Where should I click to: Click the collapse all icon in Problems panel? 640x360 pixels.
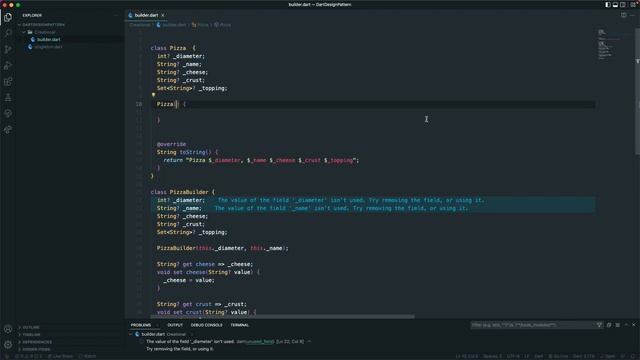[609, 325]
